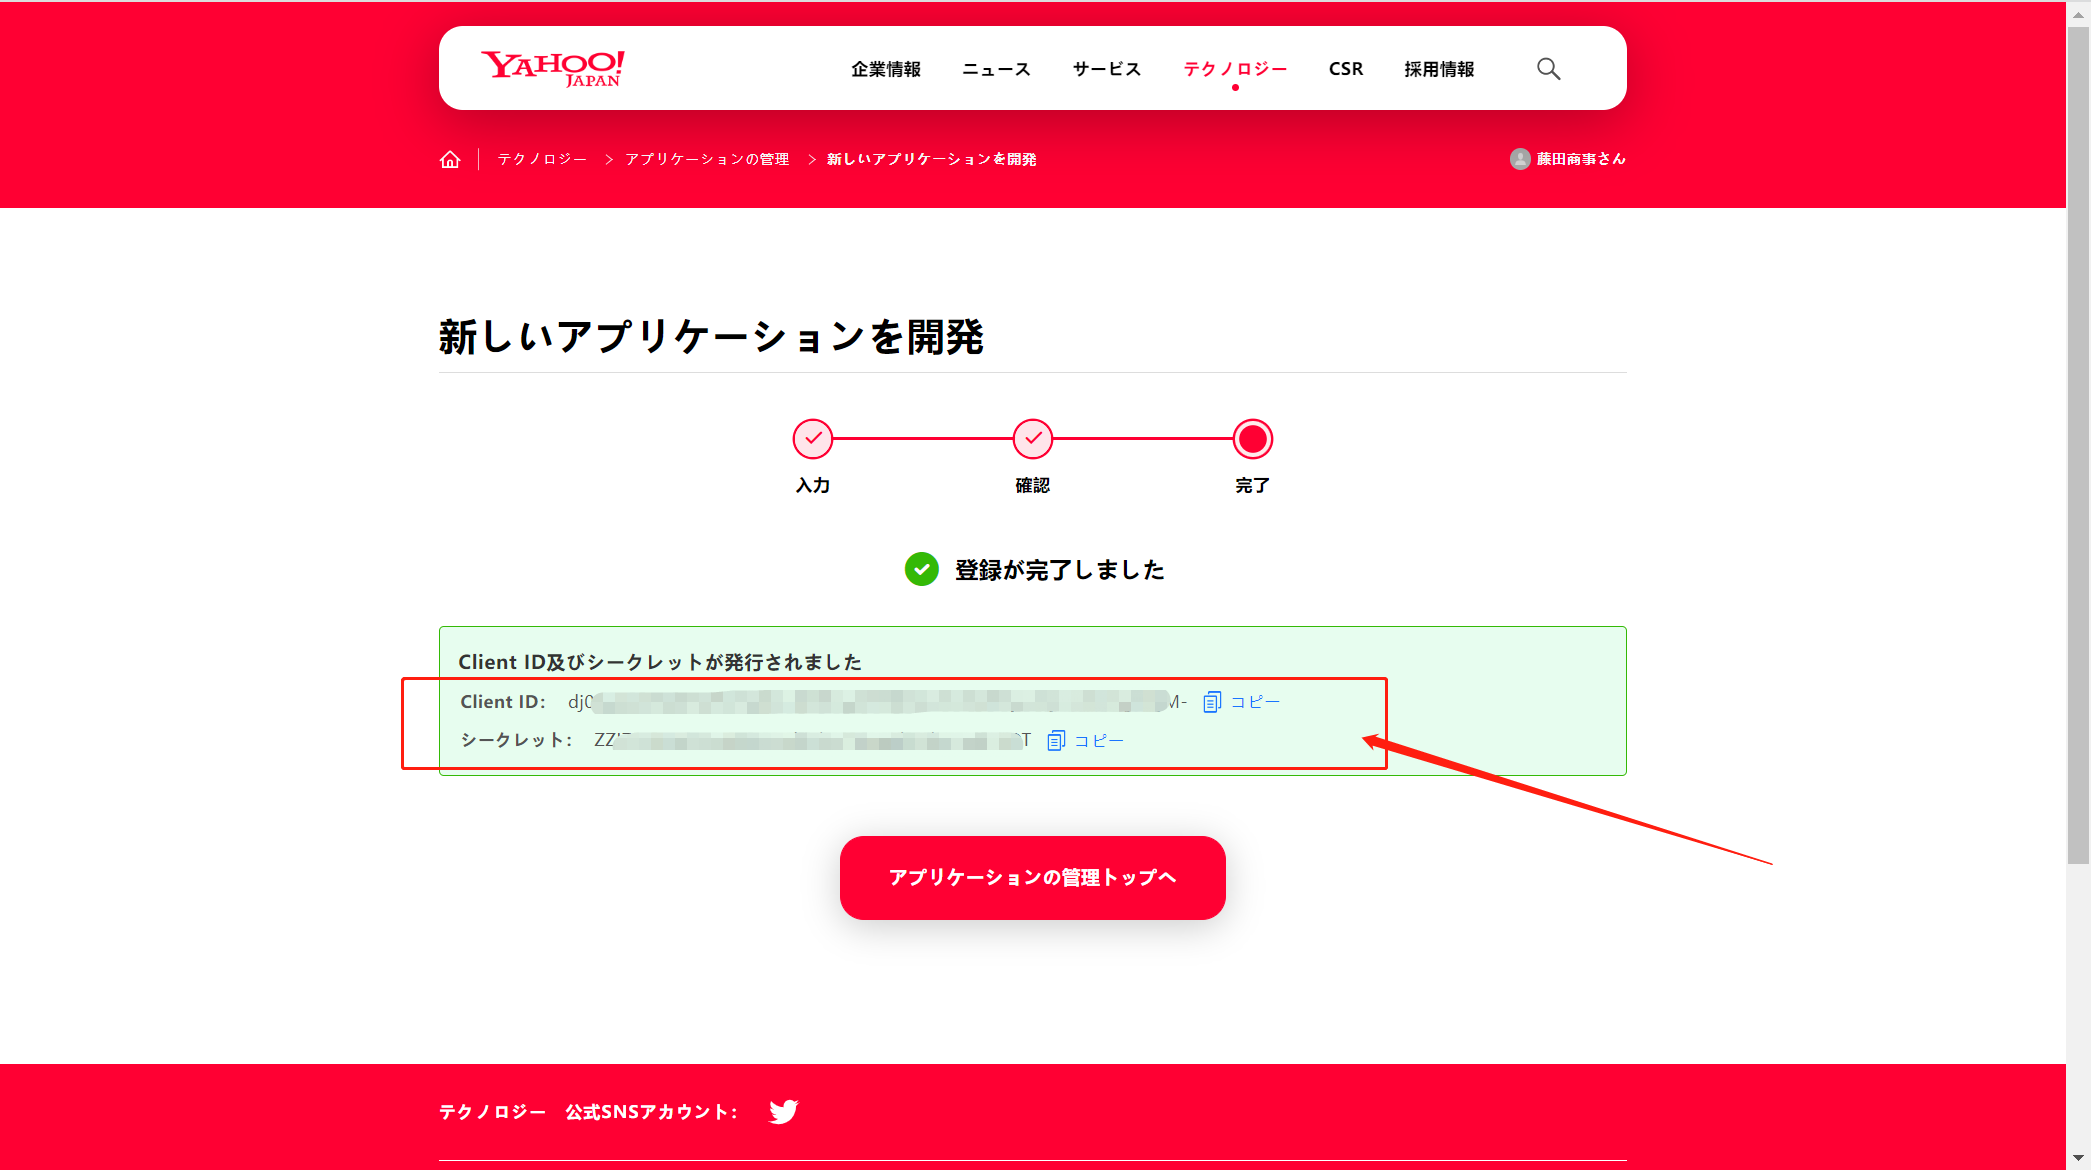The image size is (2091, 1170).
Task: Click the home breadcrumb icon
Action: (x=450, y=160)
